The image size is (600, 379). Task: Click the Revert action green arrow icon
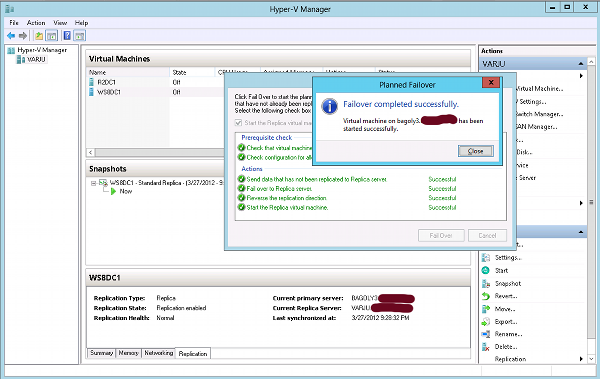pyautogui.click(x=486, y=296)
